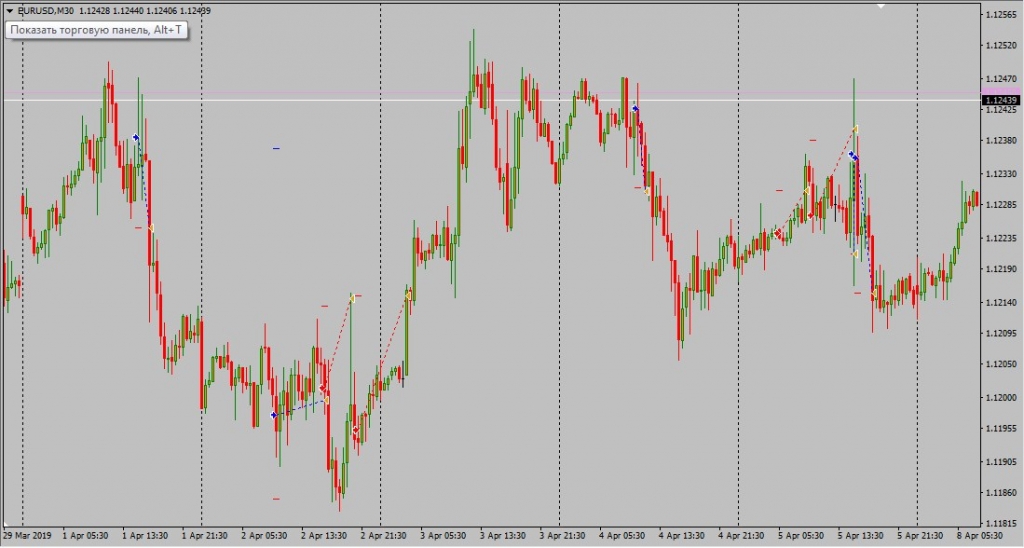Viewport: 1024px width, 548px height.
Task: Click the 1.11860 price scale label
Action: (x=1000, y=493)
